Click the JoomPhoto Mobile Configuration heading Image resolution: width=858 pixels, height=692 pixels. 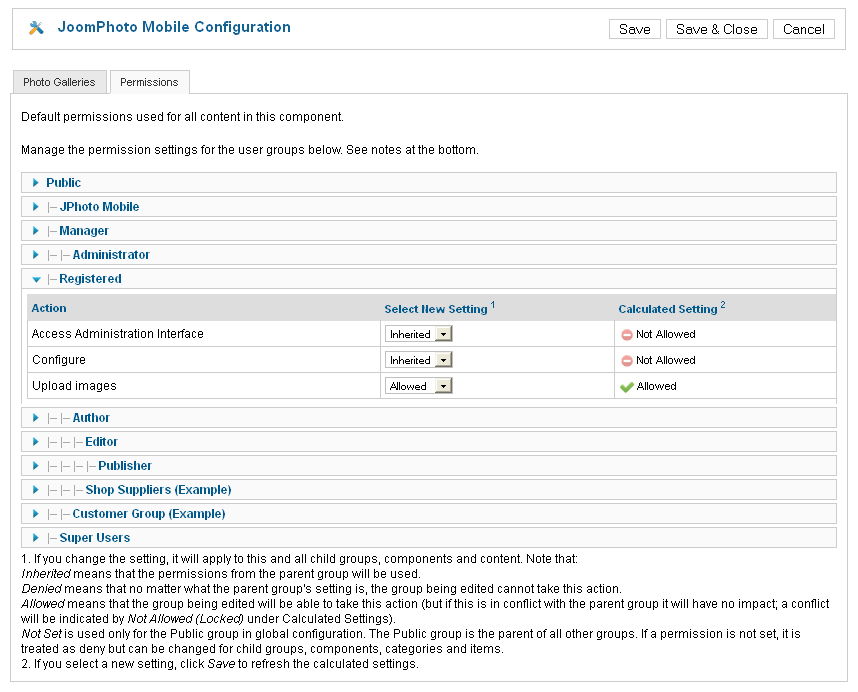(x=174, y=27)
